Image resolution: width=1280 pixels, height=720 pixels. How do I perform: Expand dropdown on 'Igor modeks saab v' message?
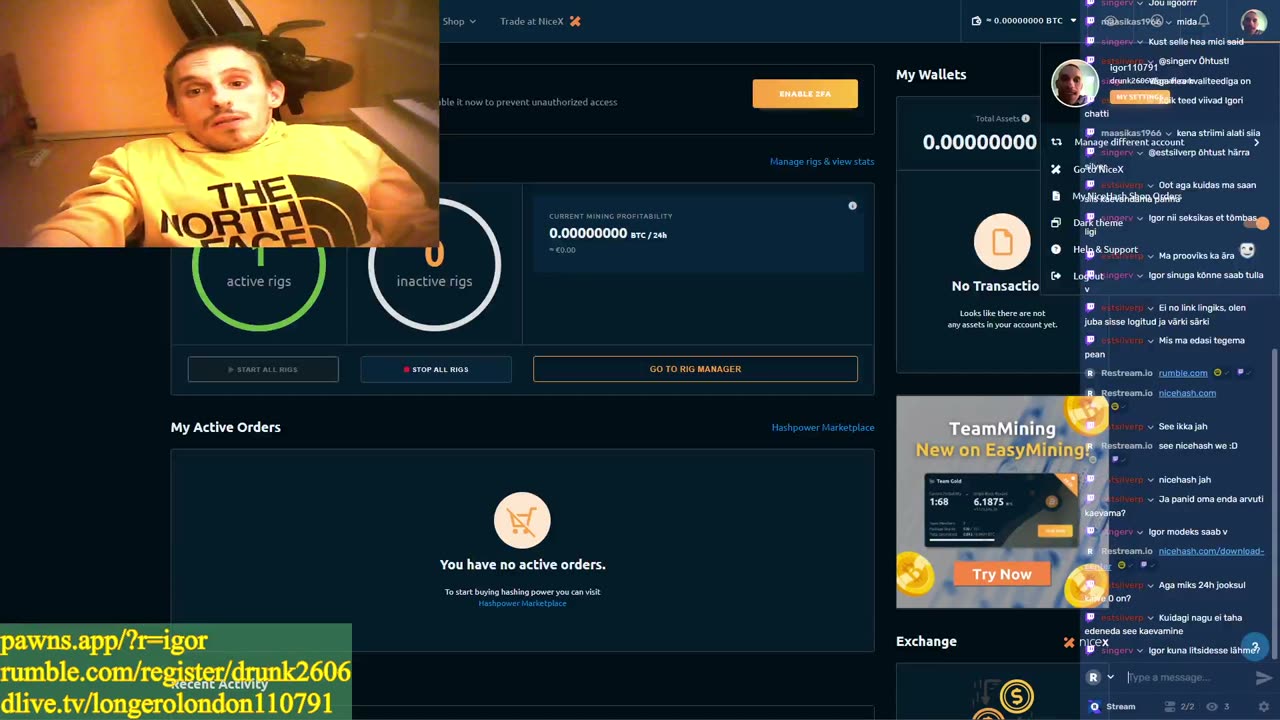(1140, 532)
